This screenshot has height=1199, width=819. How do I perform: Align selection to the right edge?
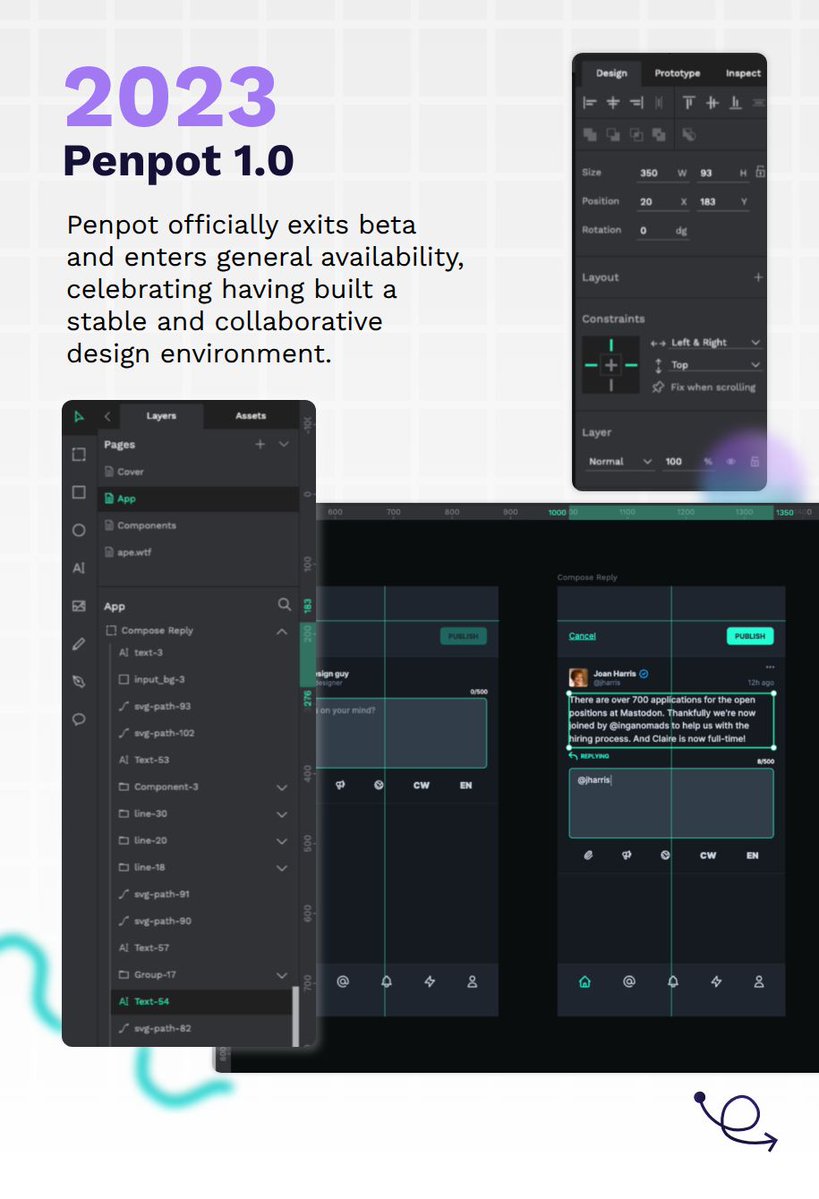pyautogui.click(x=636, y=102)
